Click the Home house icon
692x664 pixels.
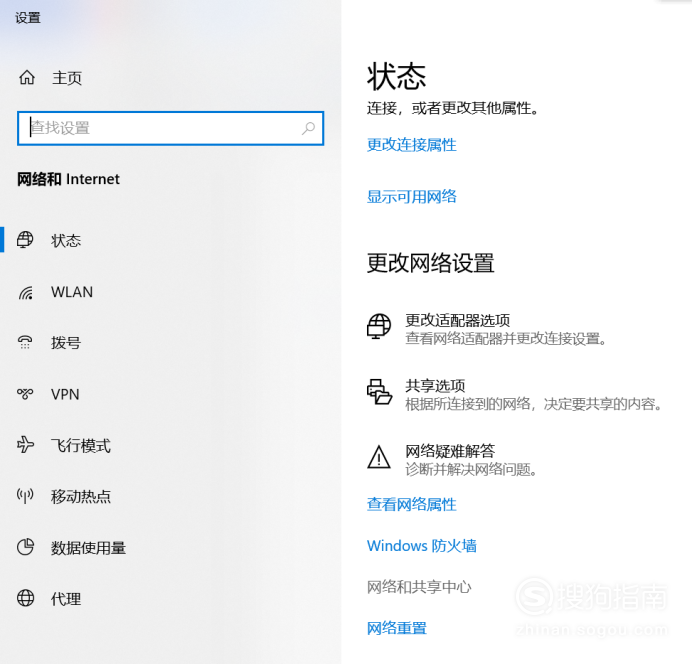tap(26, 78)
